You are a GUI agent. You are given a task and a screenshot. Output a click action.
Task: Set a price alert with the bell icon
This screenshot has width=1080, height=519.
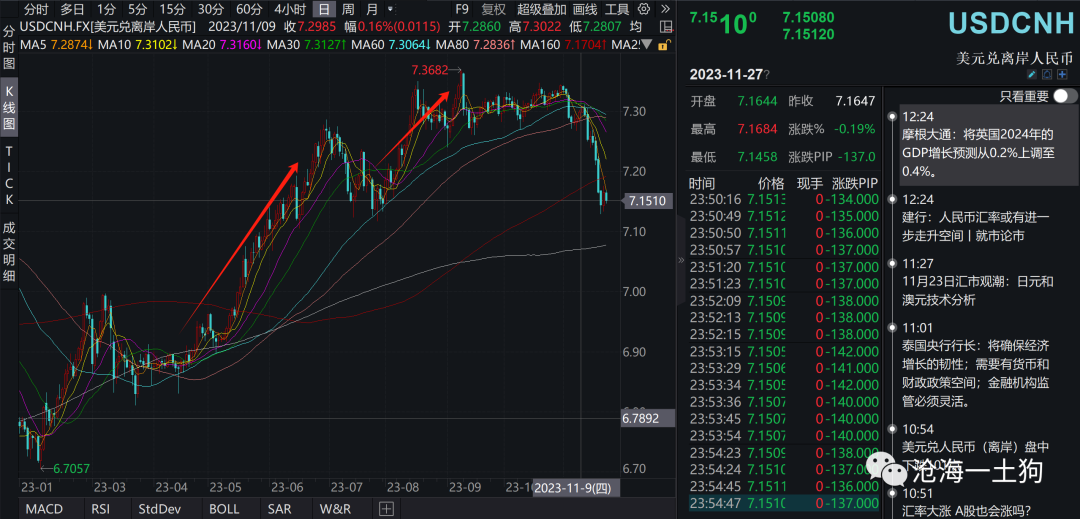click(1048, 74)
